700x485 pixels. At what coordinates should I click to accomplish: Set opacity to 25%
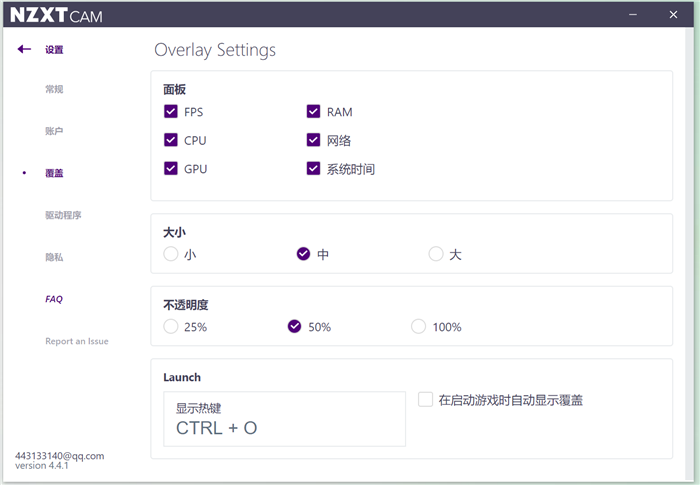(171, 327)
